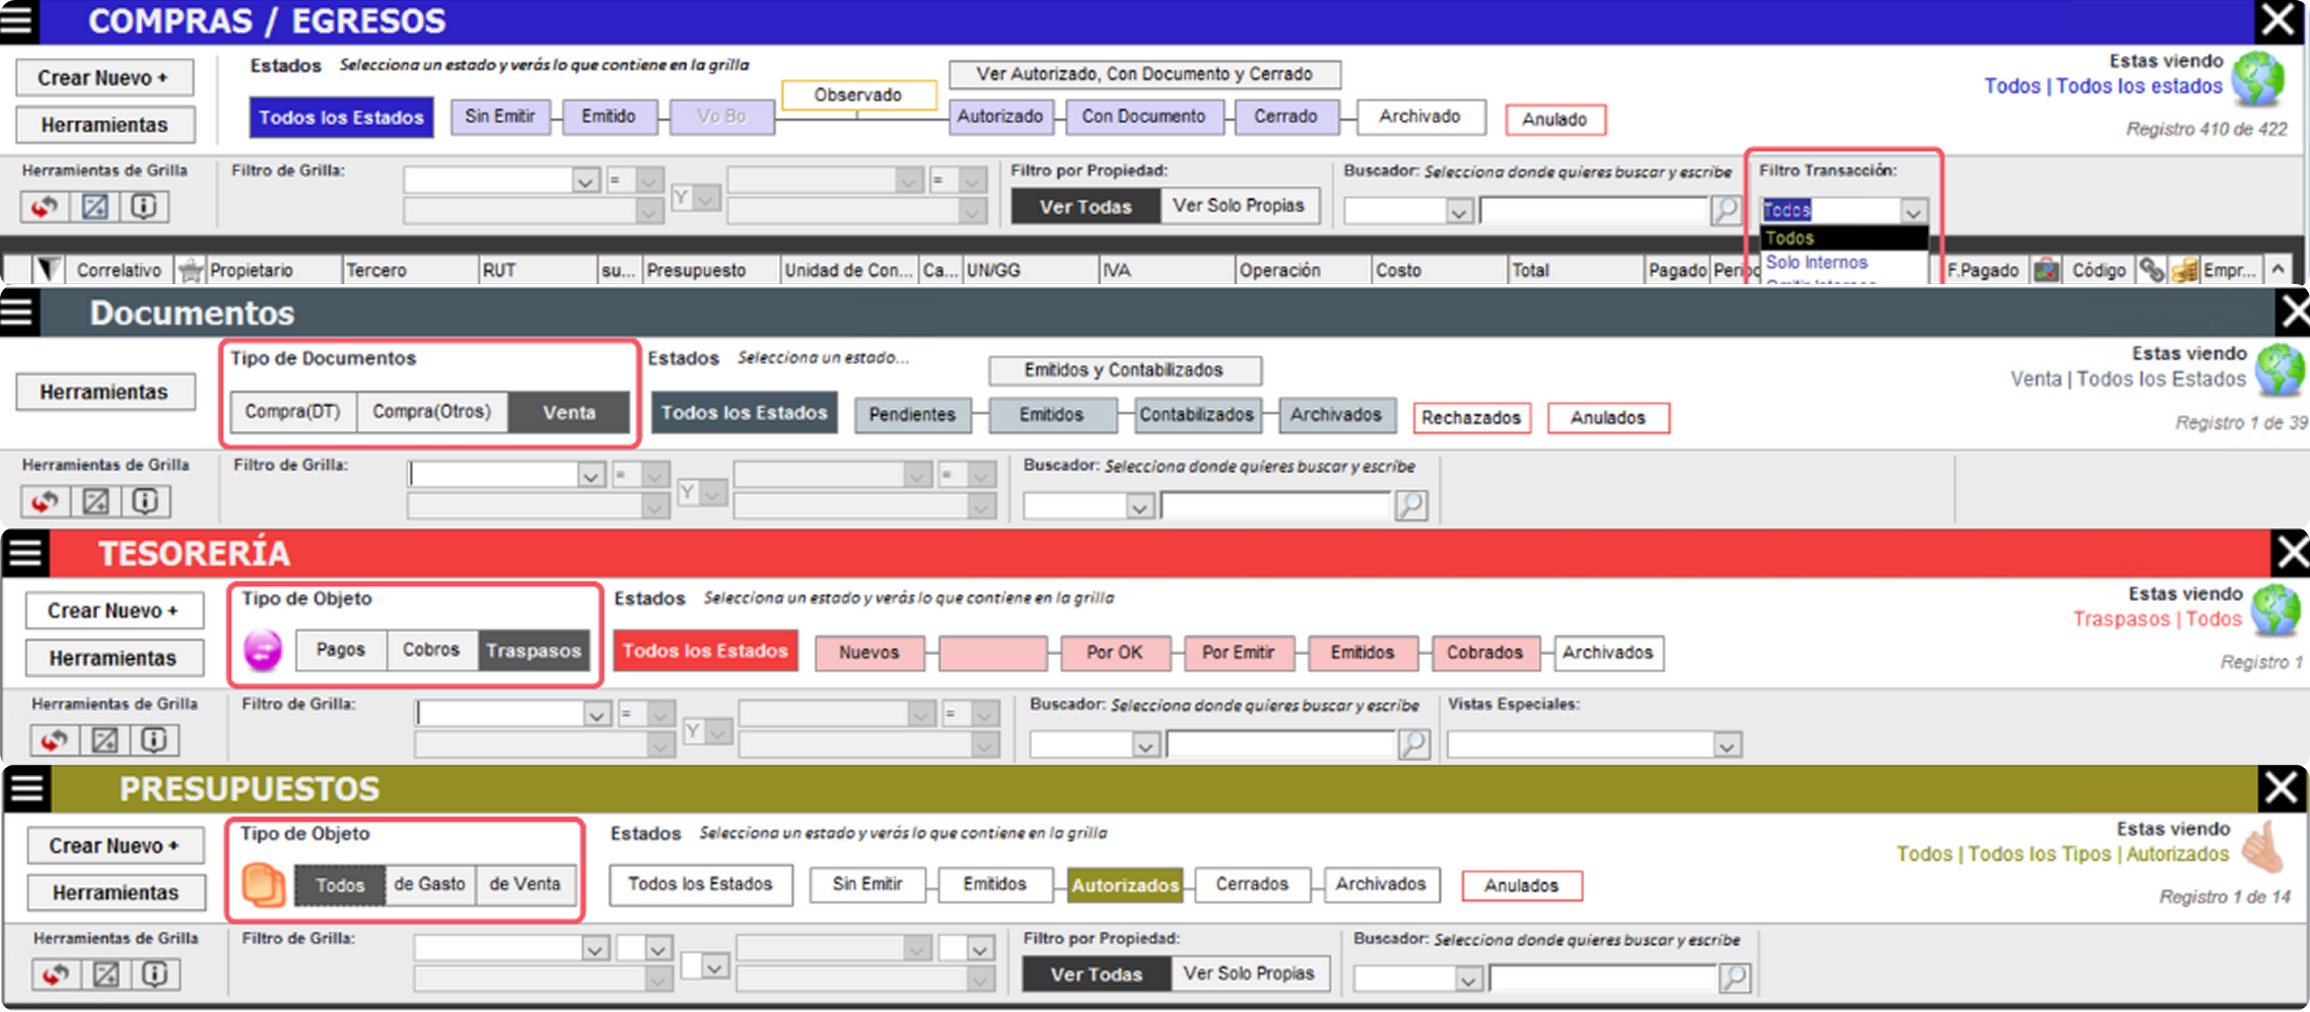The width and height of the screenshot is (2310, 1012).
Task: Click the search magnifier in Compras Buscador
Action: click(1725, 210)
